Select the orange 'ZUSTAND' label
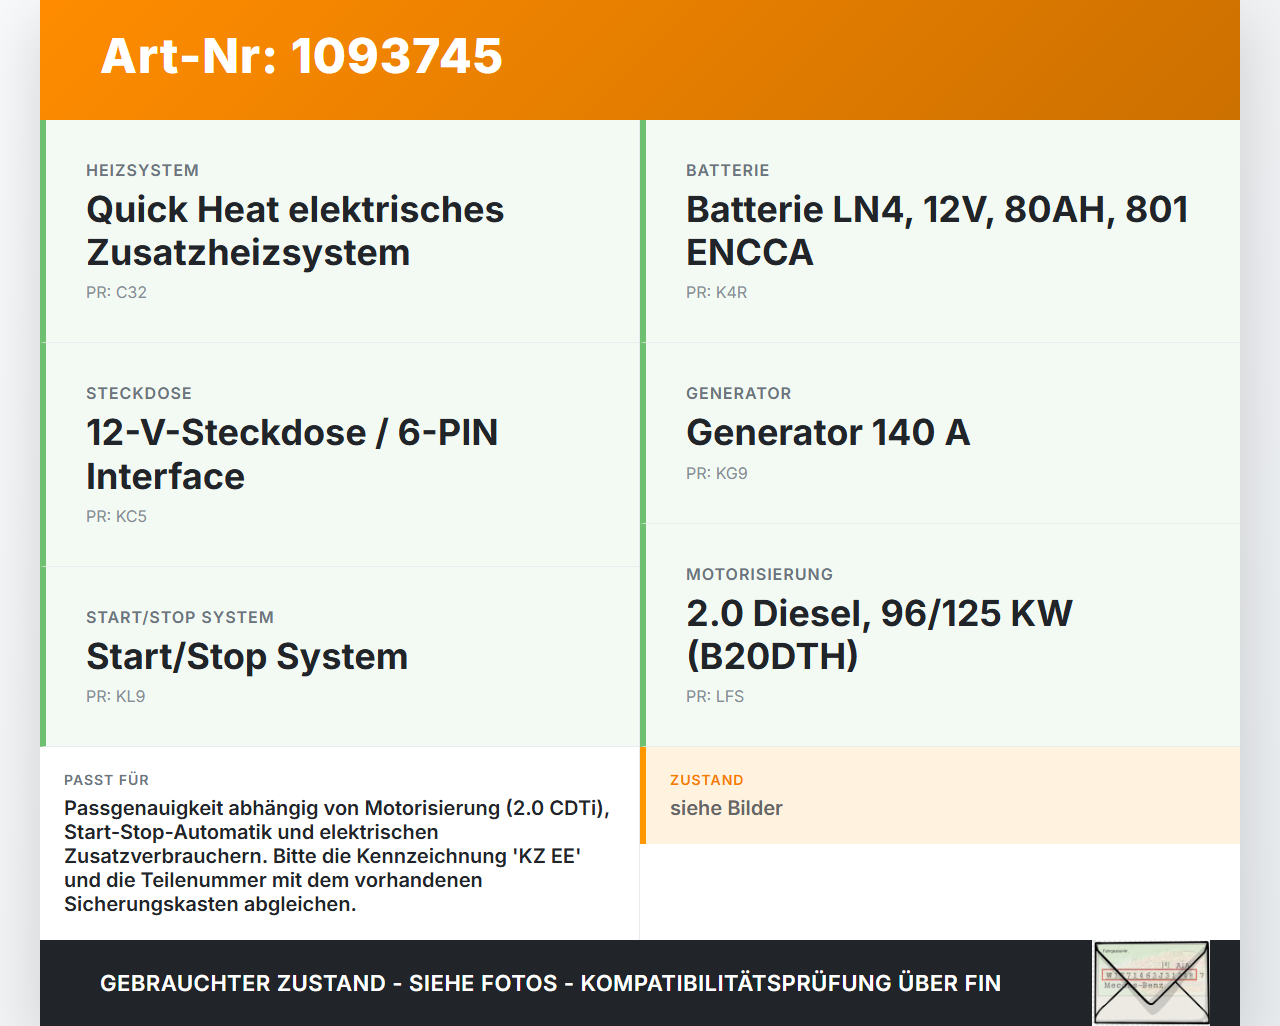 pos(707,780)
